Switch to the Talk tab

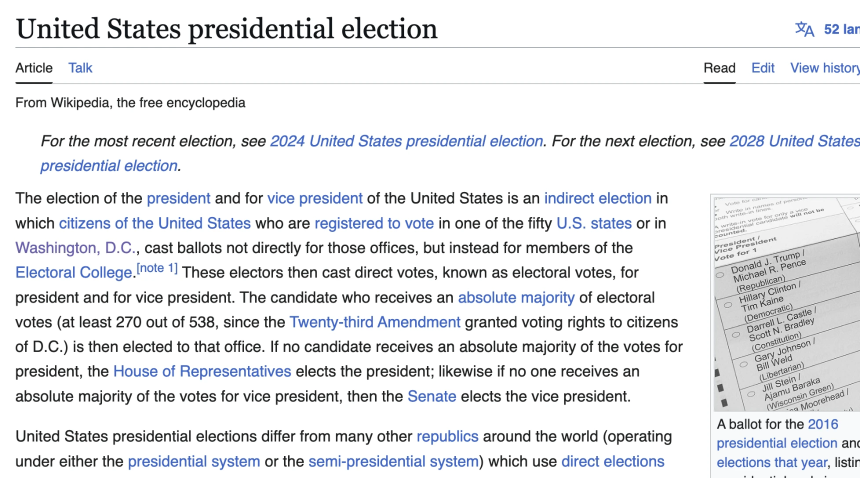(80, 68)
